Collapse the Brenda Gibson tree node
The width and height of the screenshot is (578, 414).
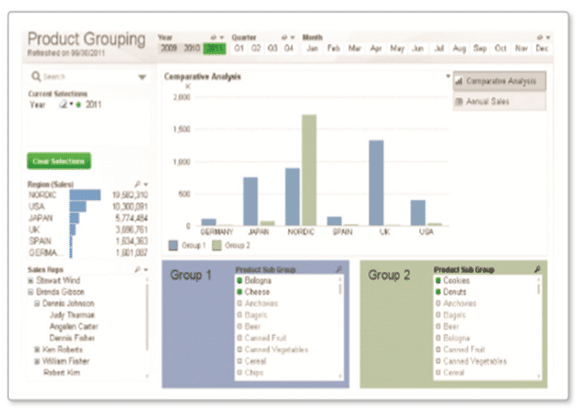tap(31, 292)
